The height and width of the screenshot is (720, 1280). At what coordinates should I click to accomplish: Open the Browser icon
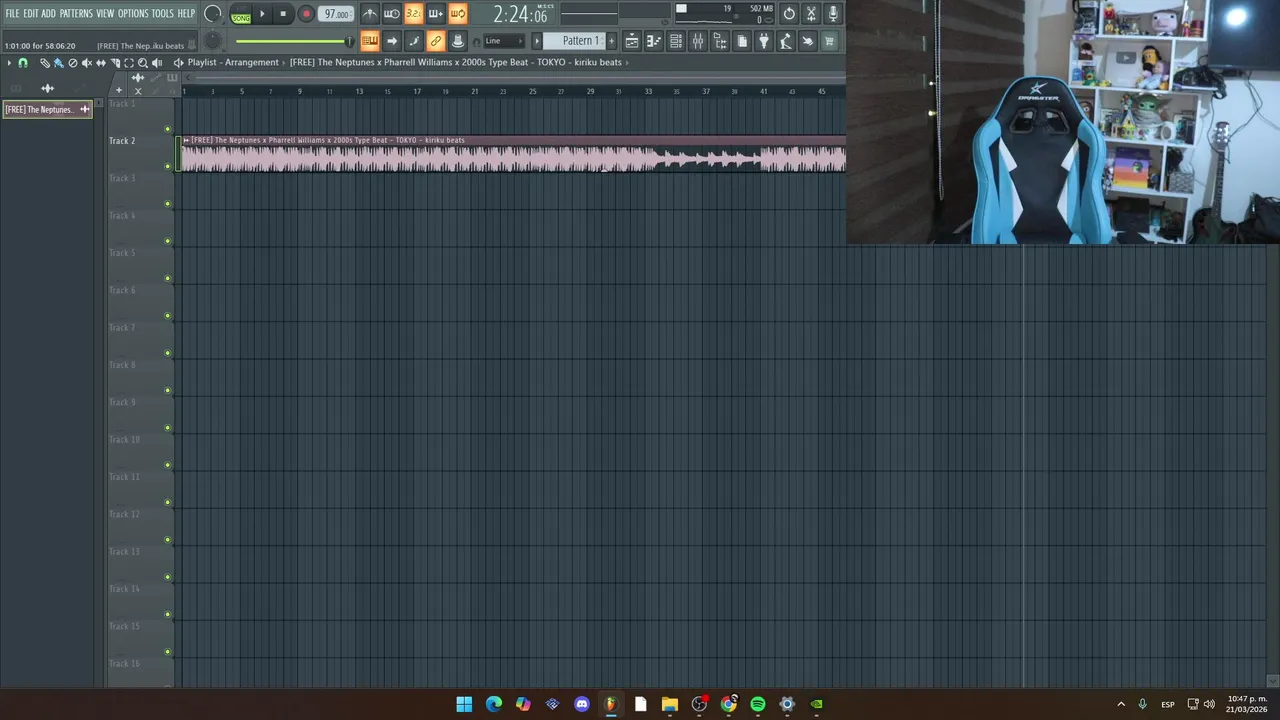720,41
